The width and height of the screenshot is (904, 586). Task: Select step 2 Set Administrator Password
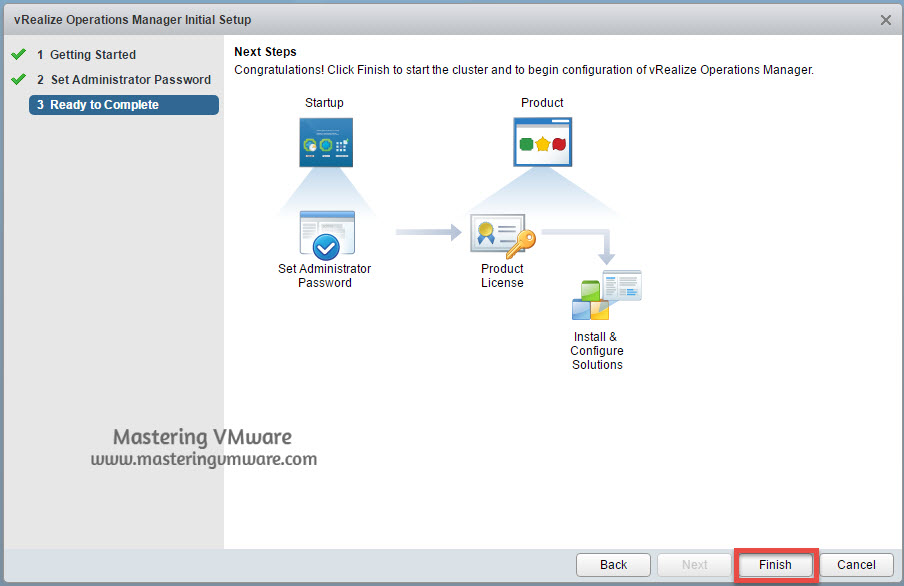click(124, 80)
